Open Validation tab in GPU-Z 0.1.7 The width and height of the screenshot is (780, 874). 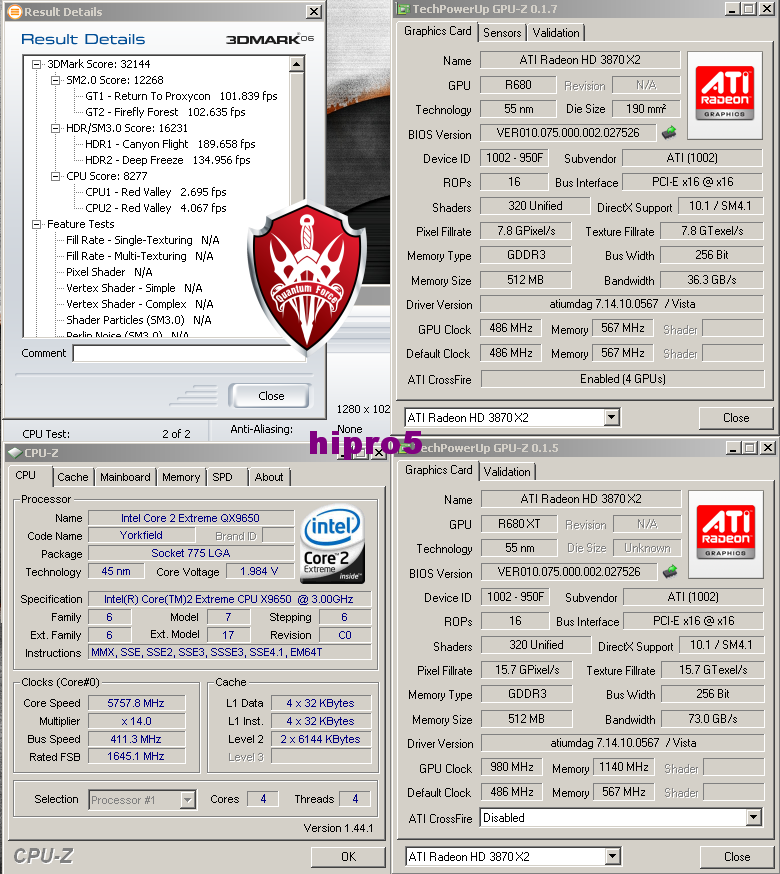(556, 33)
